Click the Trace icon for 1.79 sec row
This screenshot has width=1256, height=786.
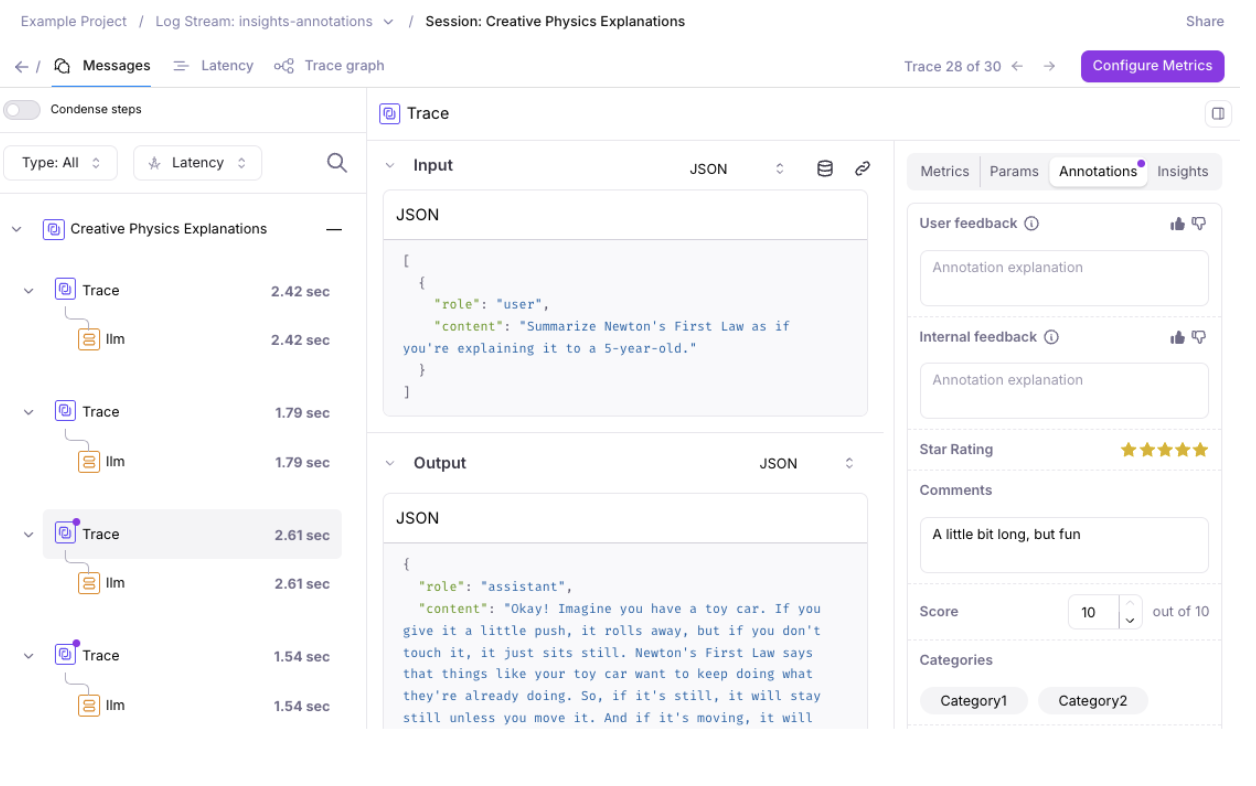65,411
